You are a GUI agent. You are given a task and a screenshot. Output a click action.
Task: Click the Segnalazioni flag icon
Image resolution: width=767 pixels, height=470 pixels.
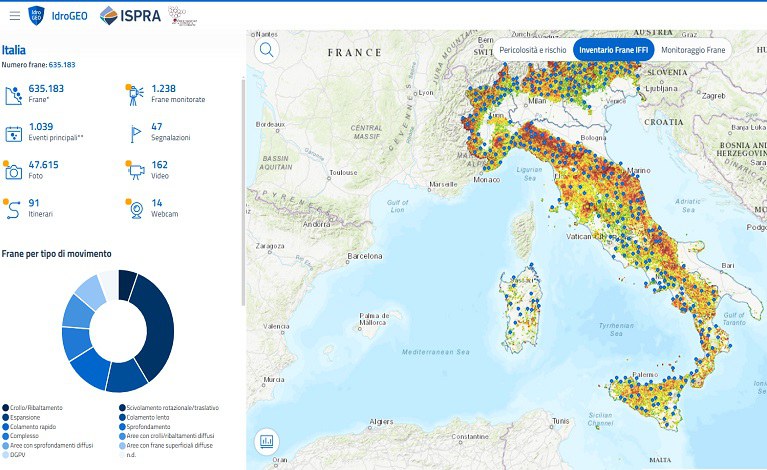point(135,133)
